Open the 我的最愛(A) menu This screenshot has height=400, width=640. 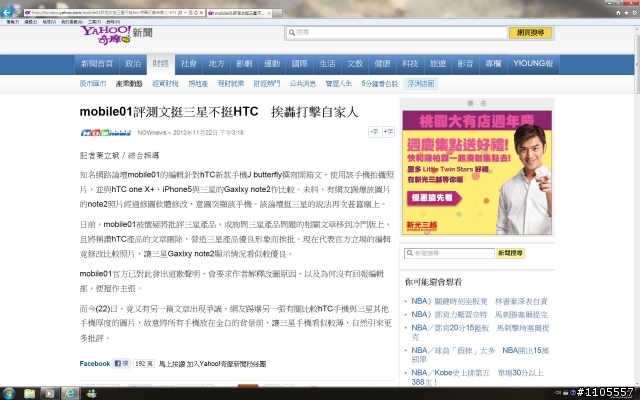coord(72,22)
